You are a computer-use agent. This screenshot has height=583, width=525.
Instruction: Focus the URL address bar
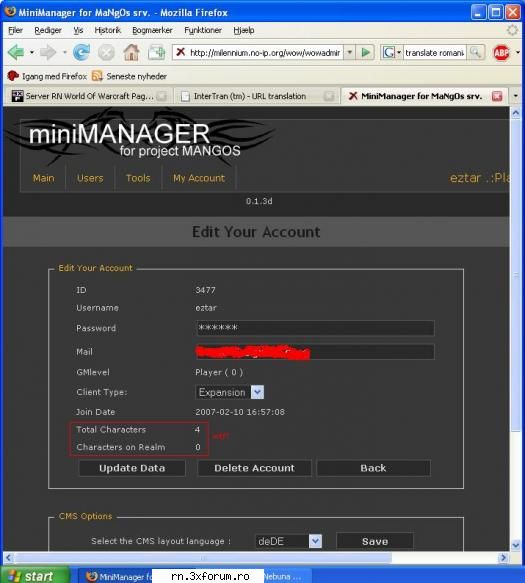[264, 52]
